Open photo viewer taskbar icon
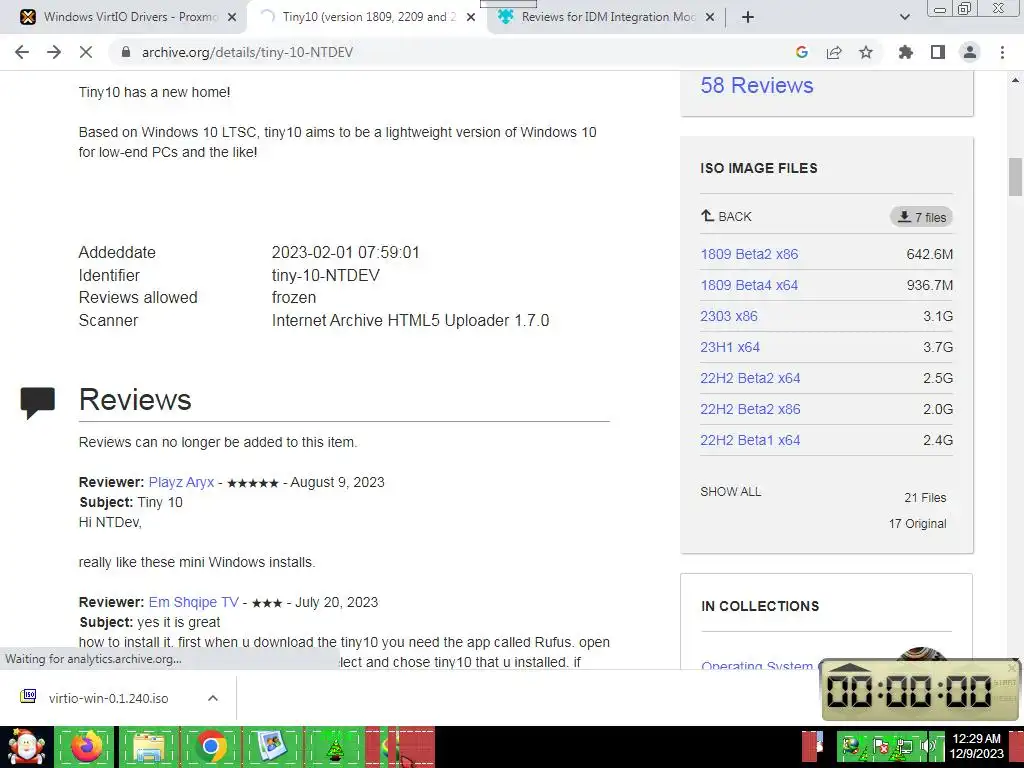 pos(272,746)
